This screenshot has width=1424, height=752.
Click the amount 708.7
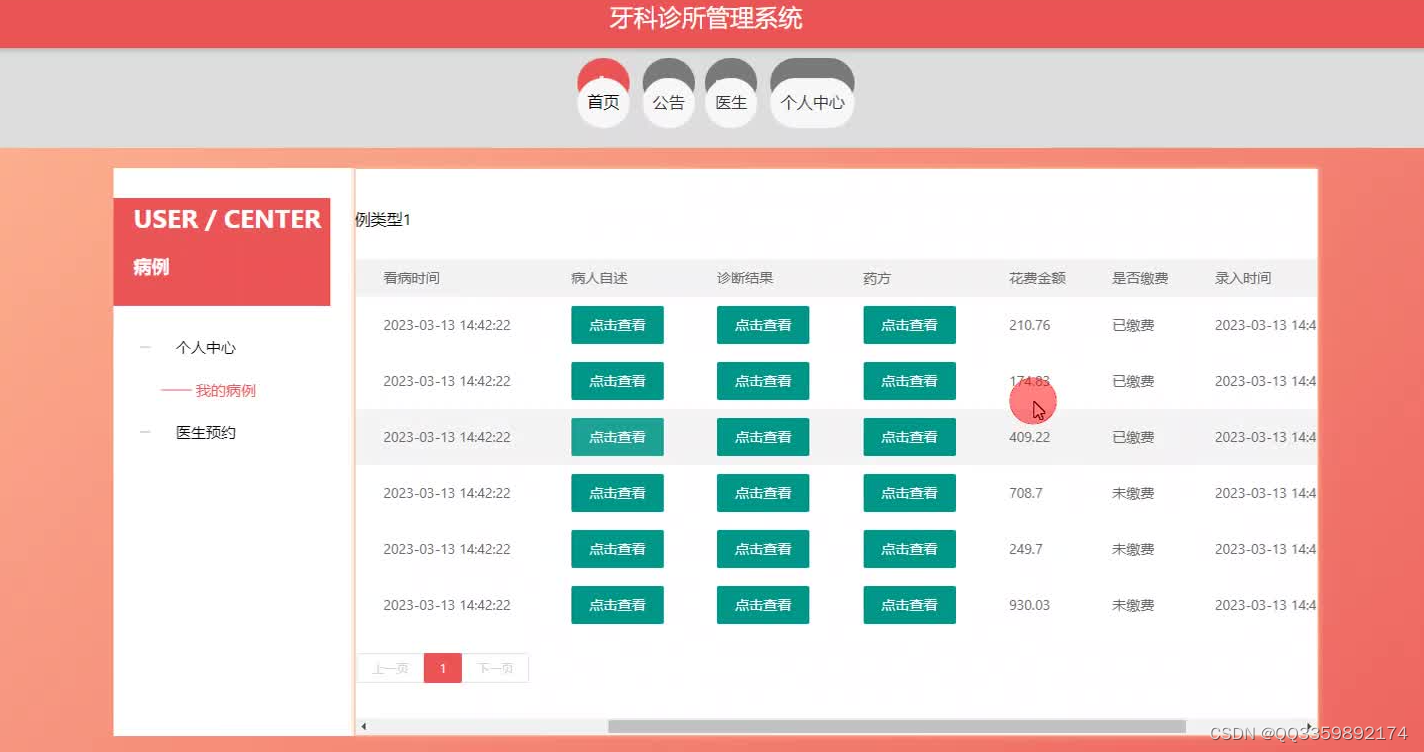pos(1026,493)
